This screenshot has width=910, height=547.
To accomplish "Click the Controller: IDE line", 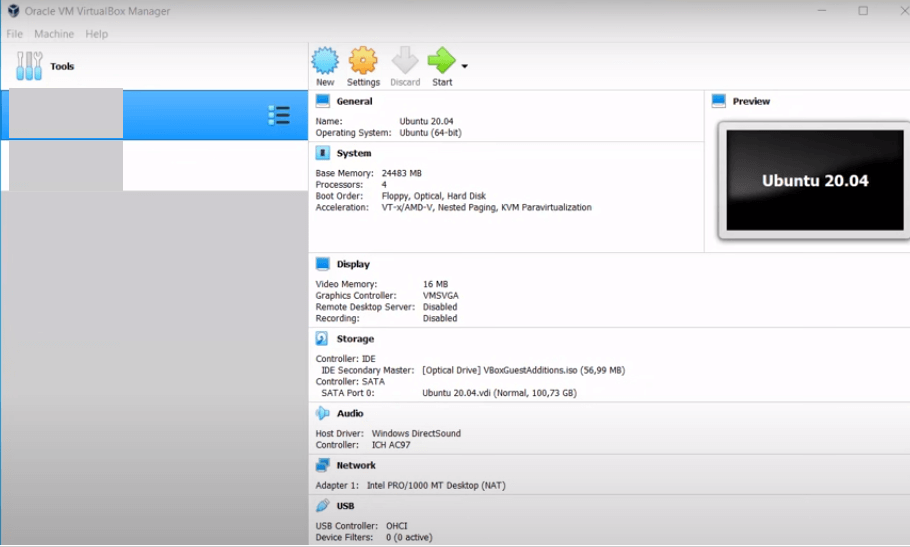I will tap(345, 359).
